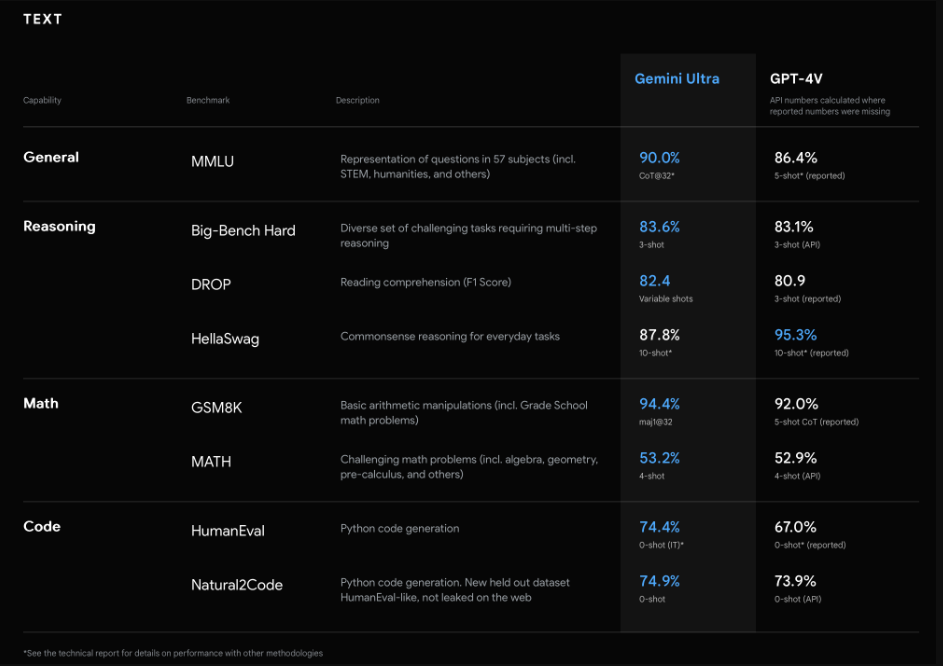
Task: Click the "Big-Bench Hard" benchmark name
Action: (x=243, y=231)
